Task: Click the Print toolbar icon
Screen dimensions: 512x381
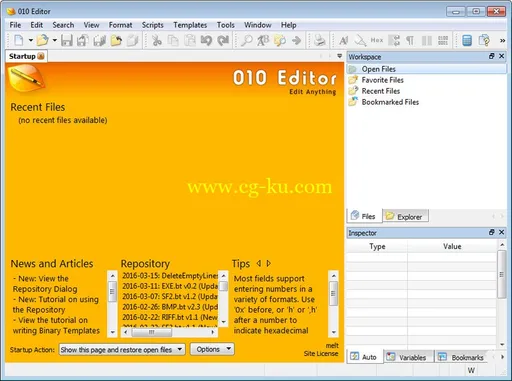Action: click(320, 40)
